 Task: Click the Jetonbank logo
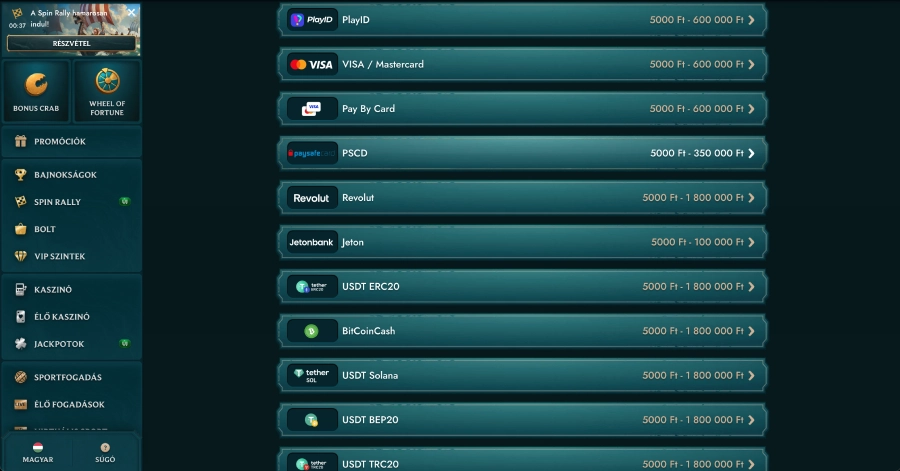(312, 242)
